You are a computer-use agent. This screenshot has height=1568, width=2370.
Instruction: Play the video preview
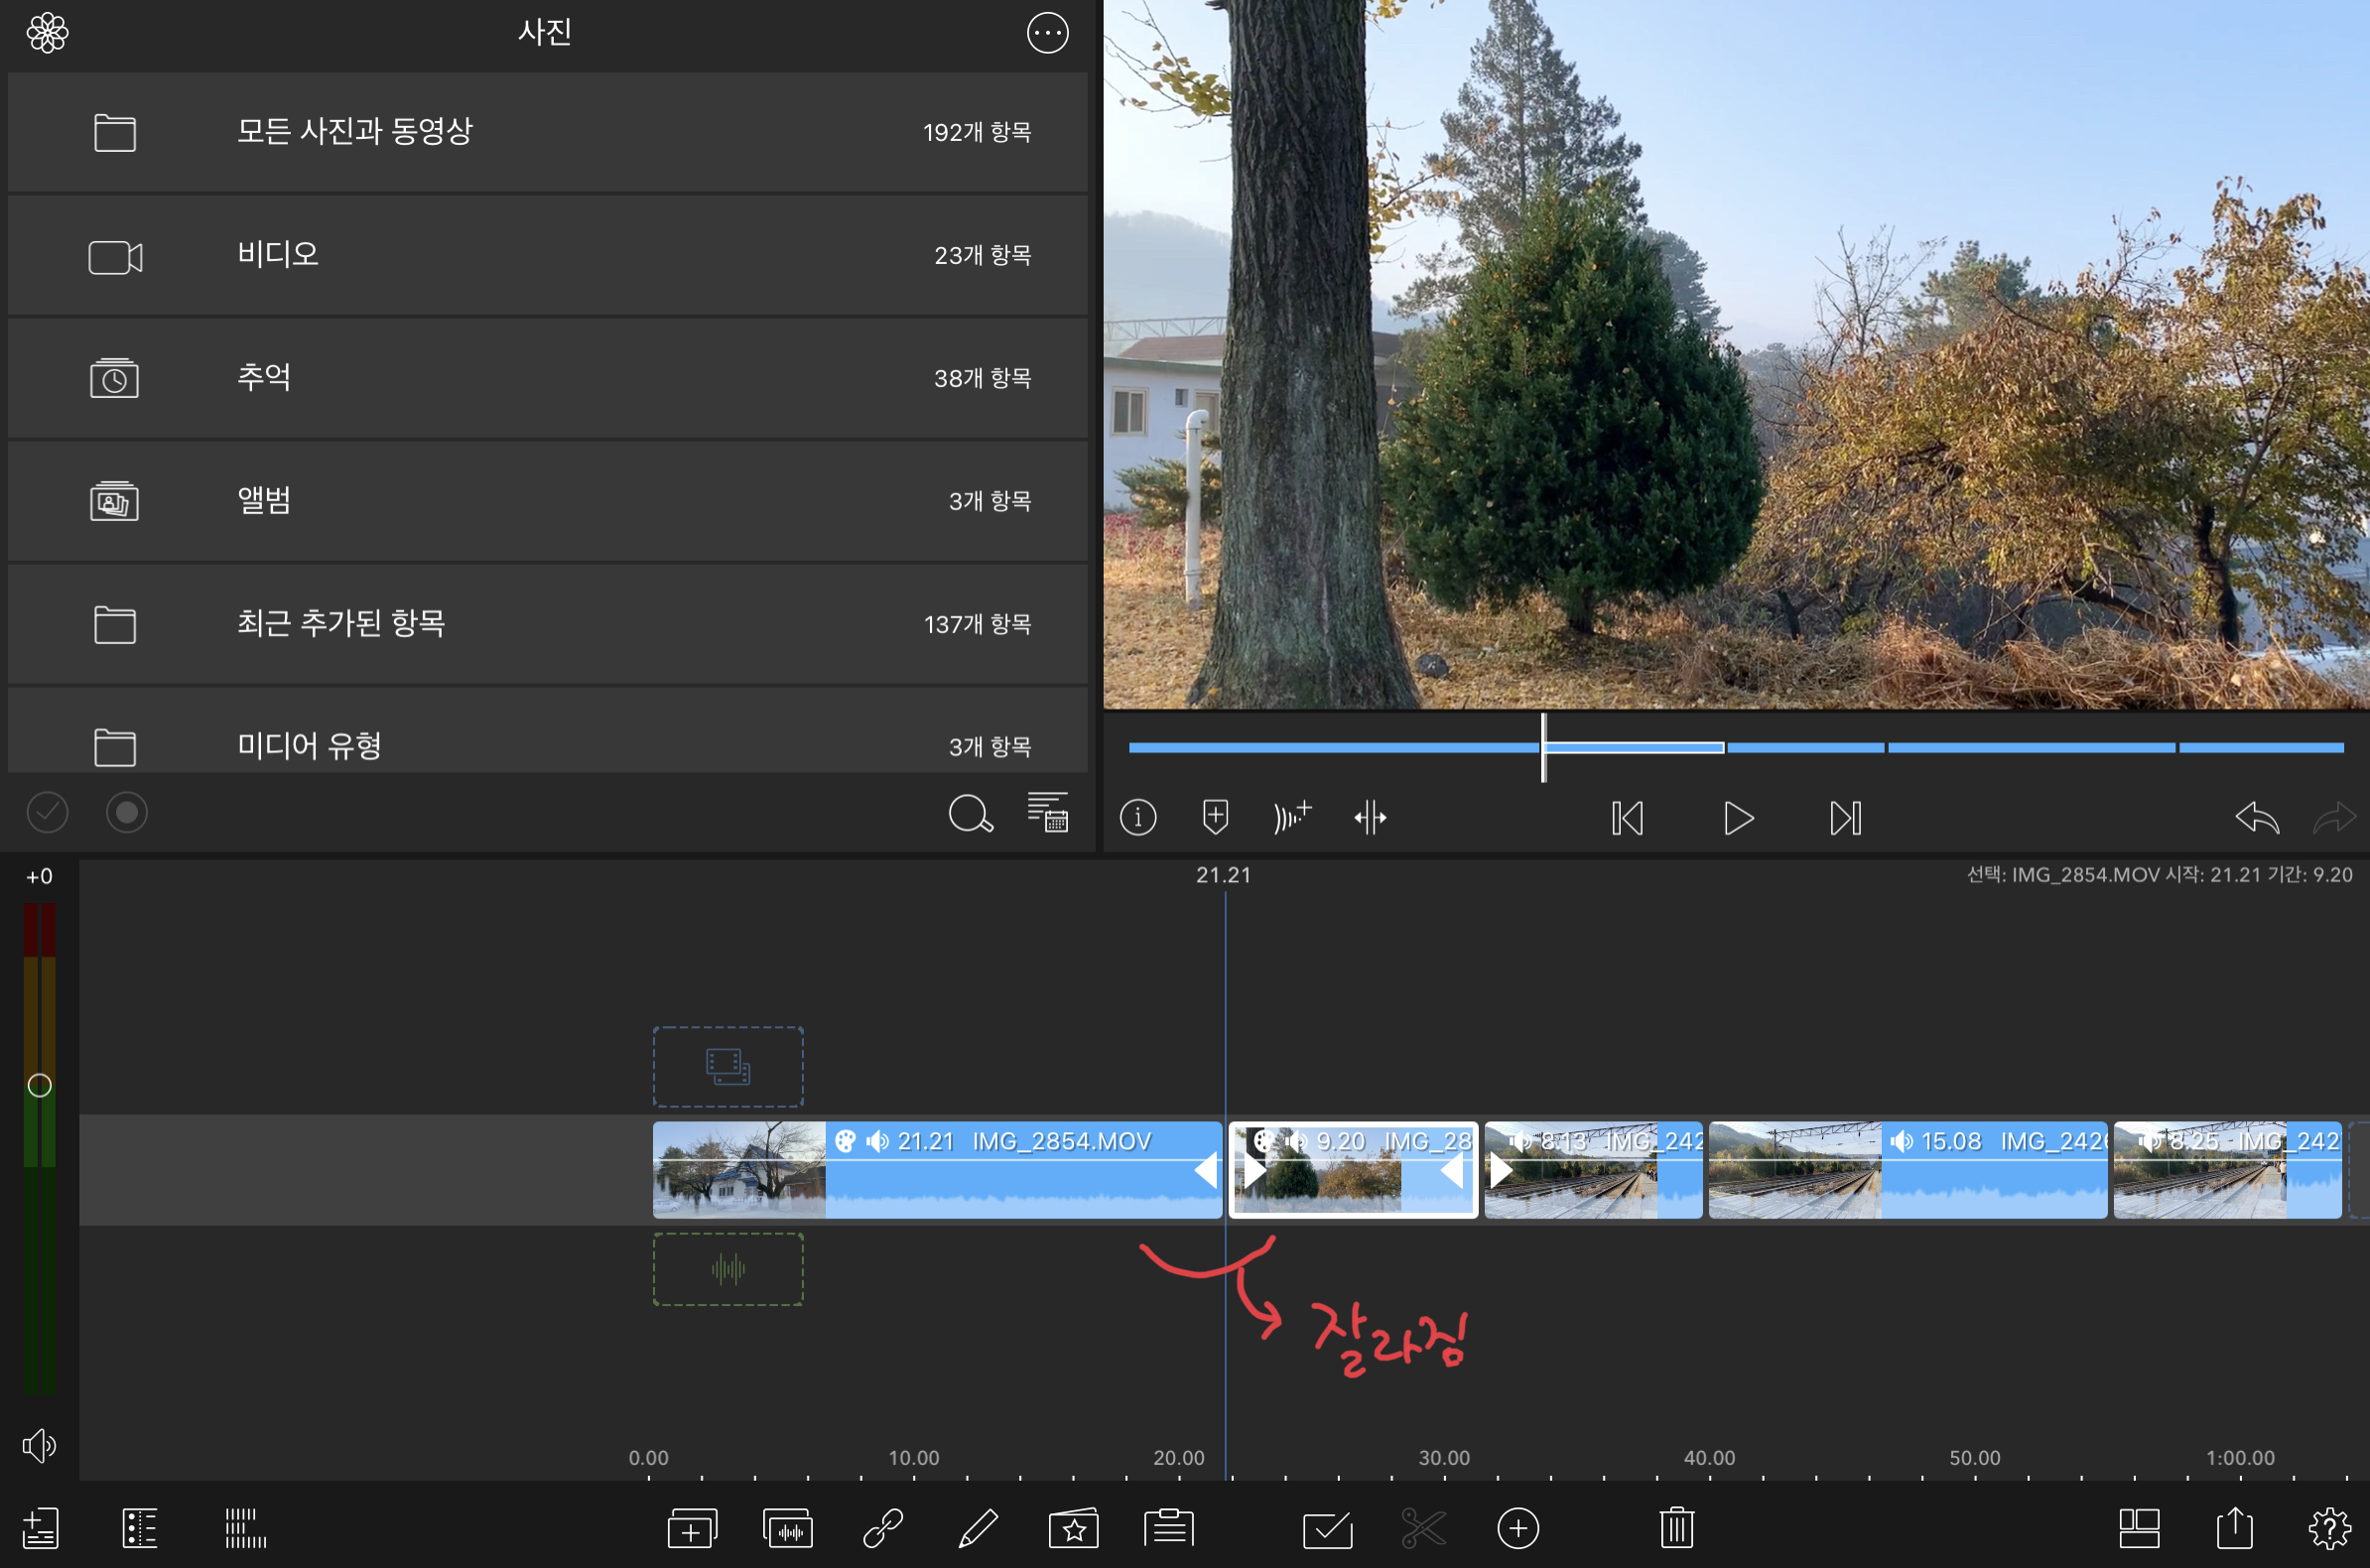click(x=1738, y=818)
